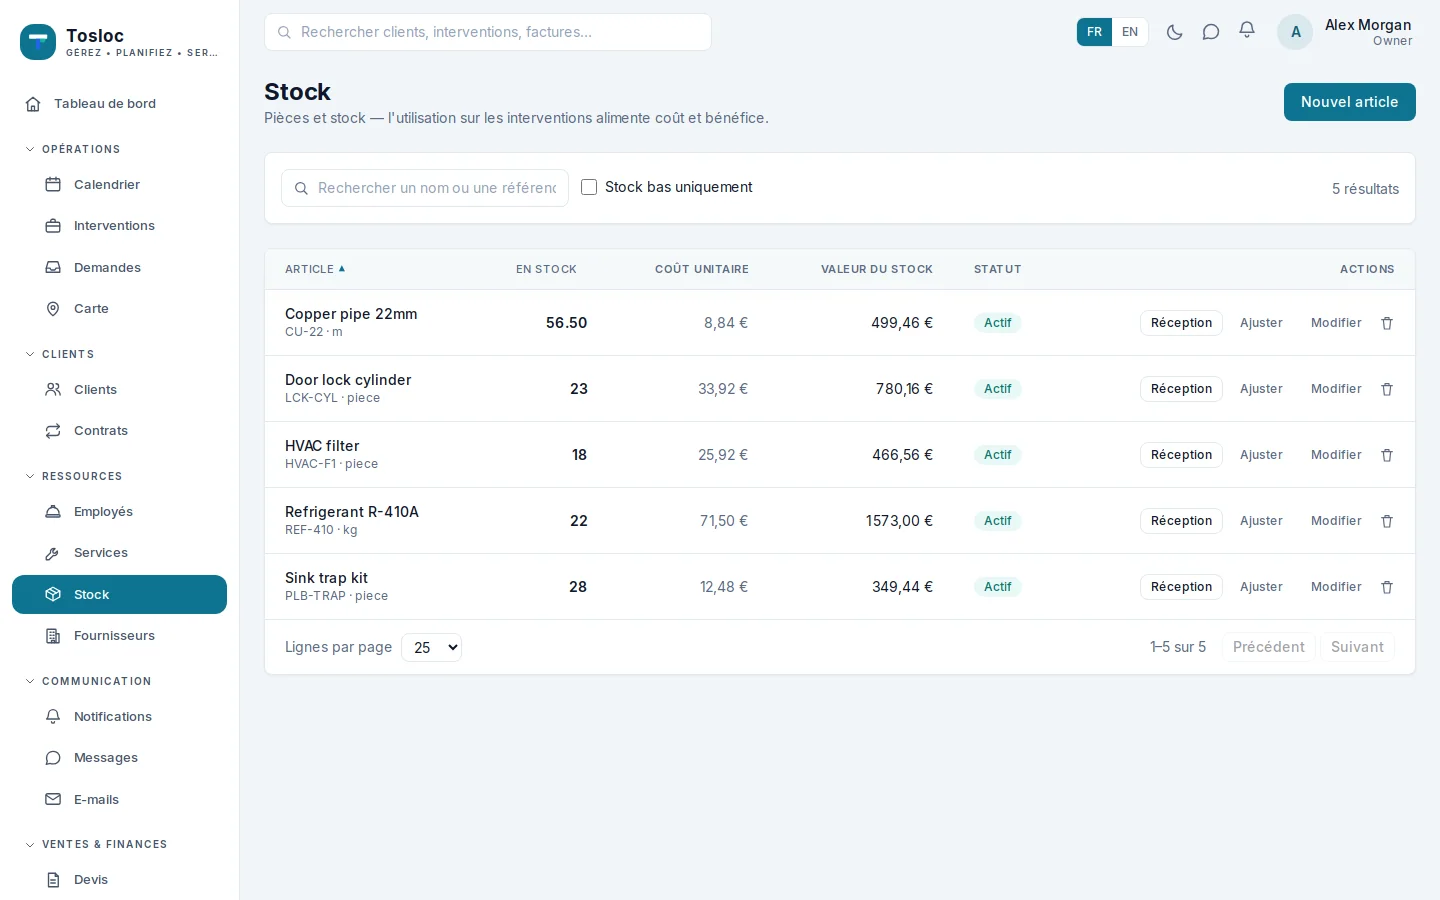Image resolution: width=1440 pixels, height=900 pixels.
Task: Sort table by ARTICLE column
Action: coord(314,269)
